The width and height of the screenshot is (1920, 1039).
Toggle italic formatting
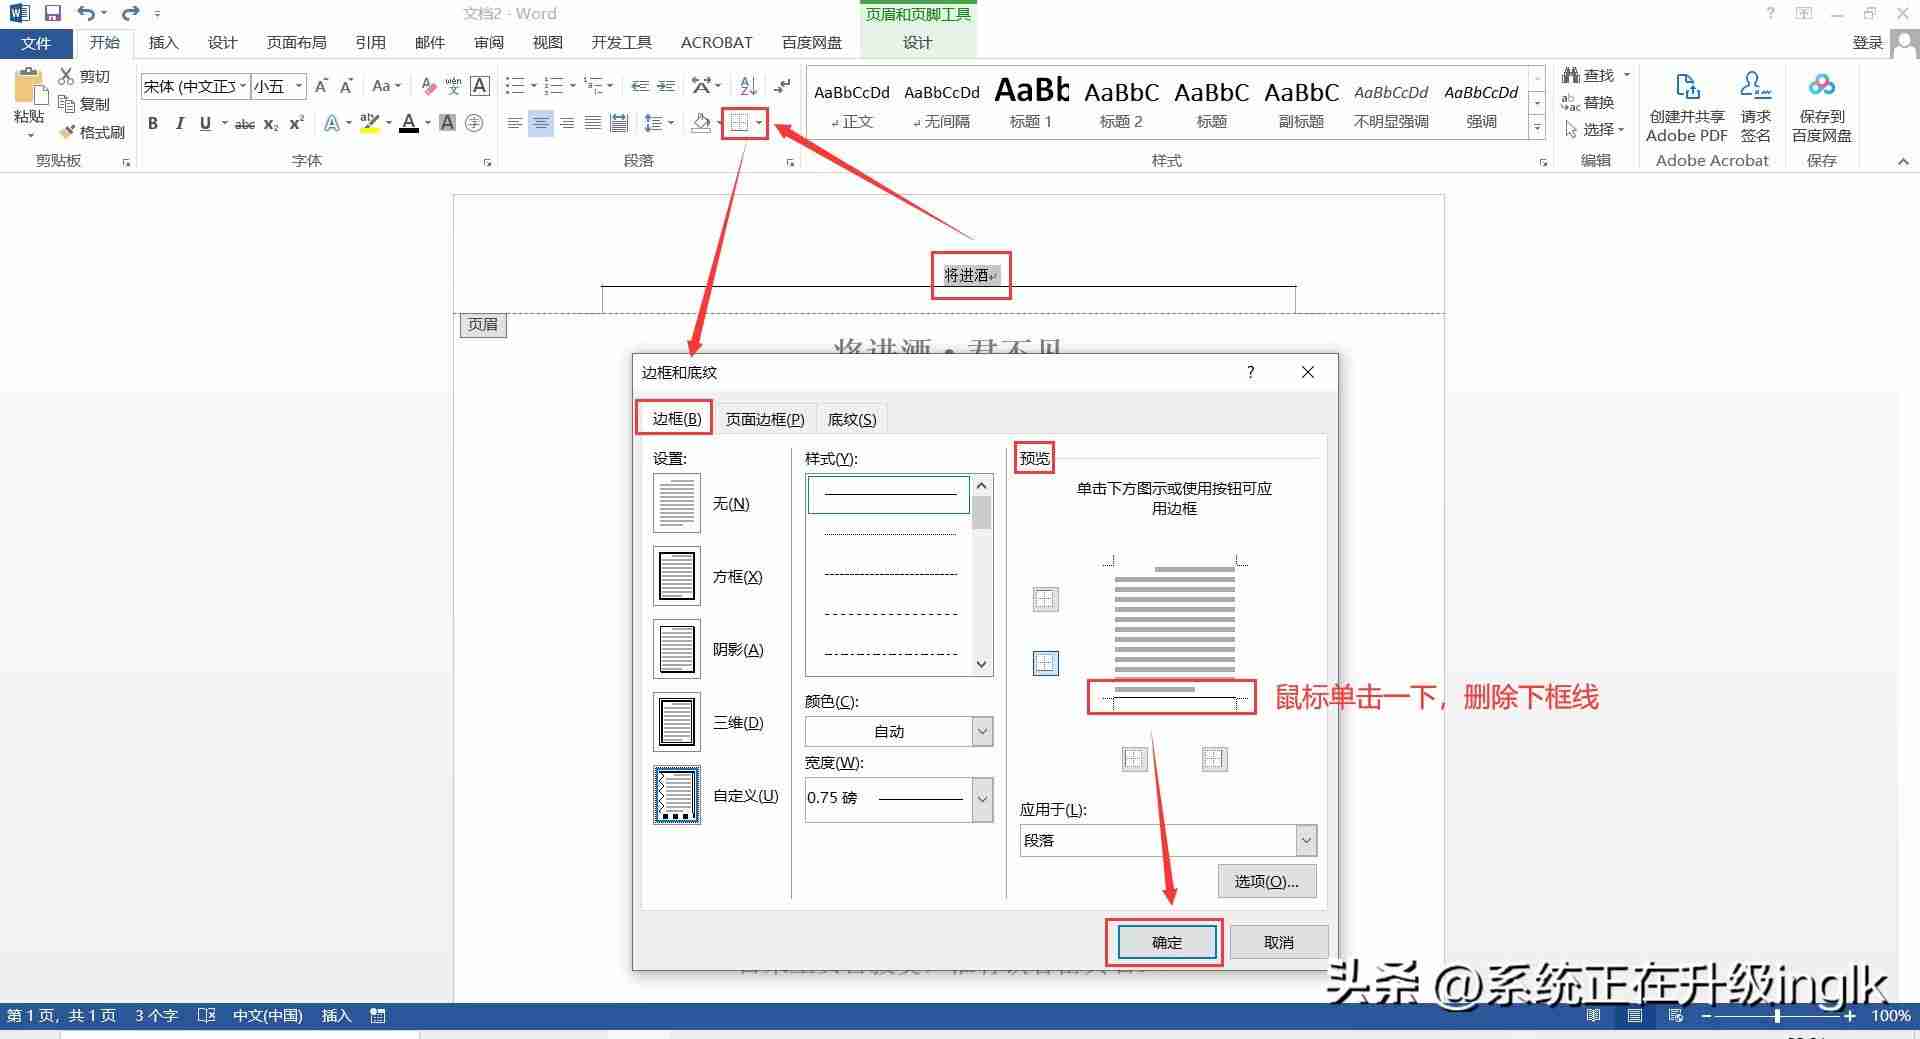tap(179, 123)
